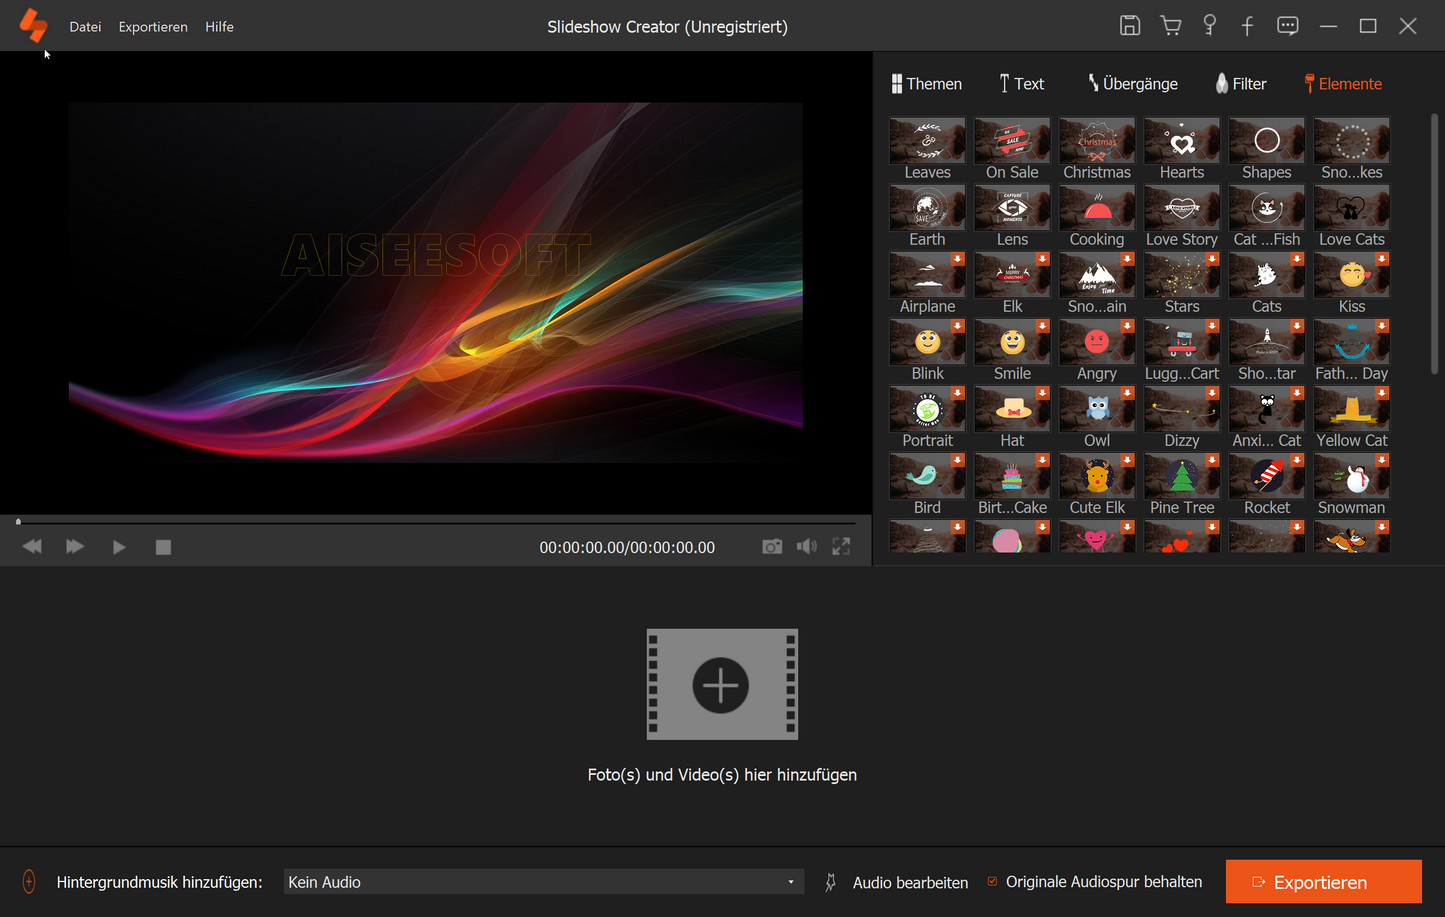
Task: Switch to the Übergänge tab
Action: 1133,84
